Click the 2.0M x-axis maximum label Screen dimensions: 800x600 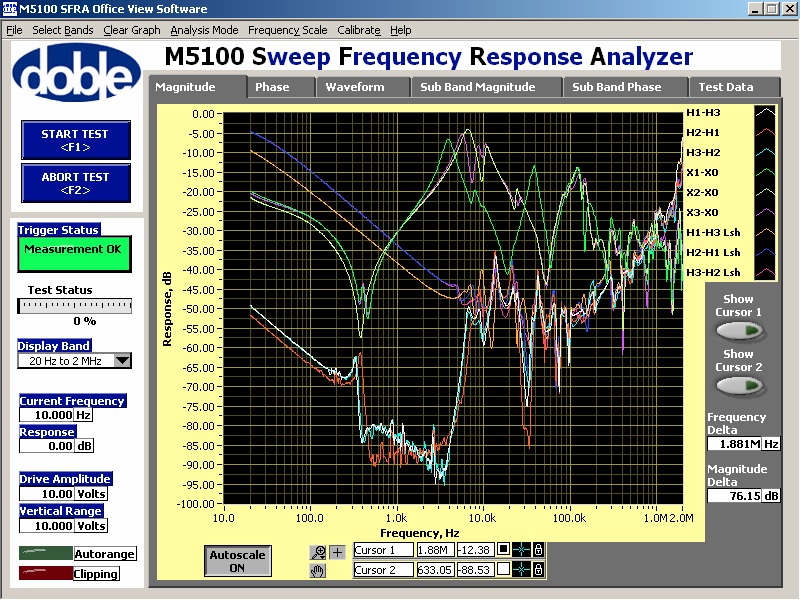(x=682, y=518)
